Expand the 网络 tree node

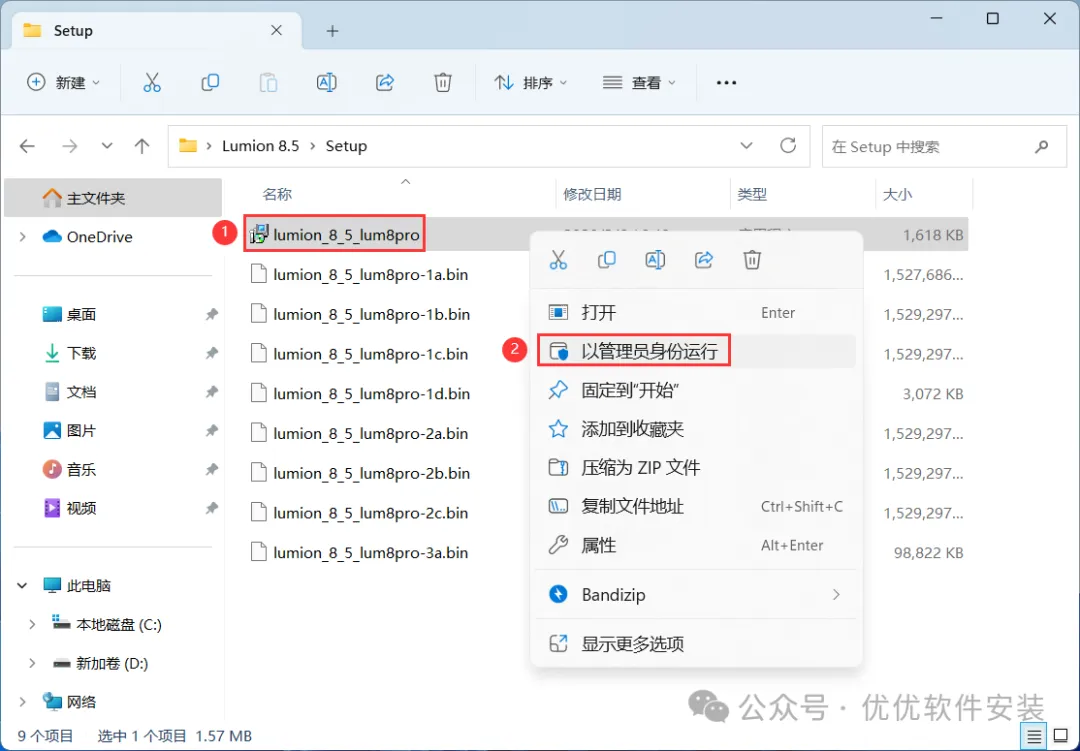(23, 702)
